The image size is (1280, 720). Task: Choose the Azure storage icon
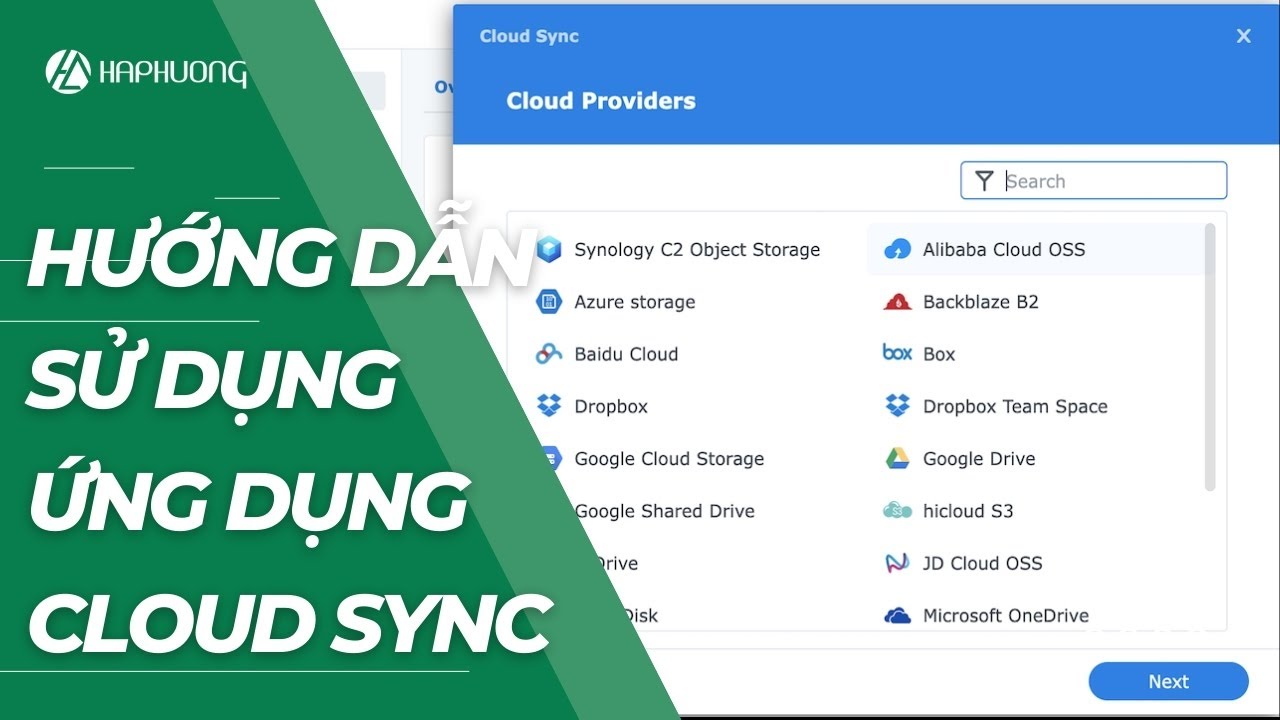[549, 301]
